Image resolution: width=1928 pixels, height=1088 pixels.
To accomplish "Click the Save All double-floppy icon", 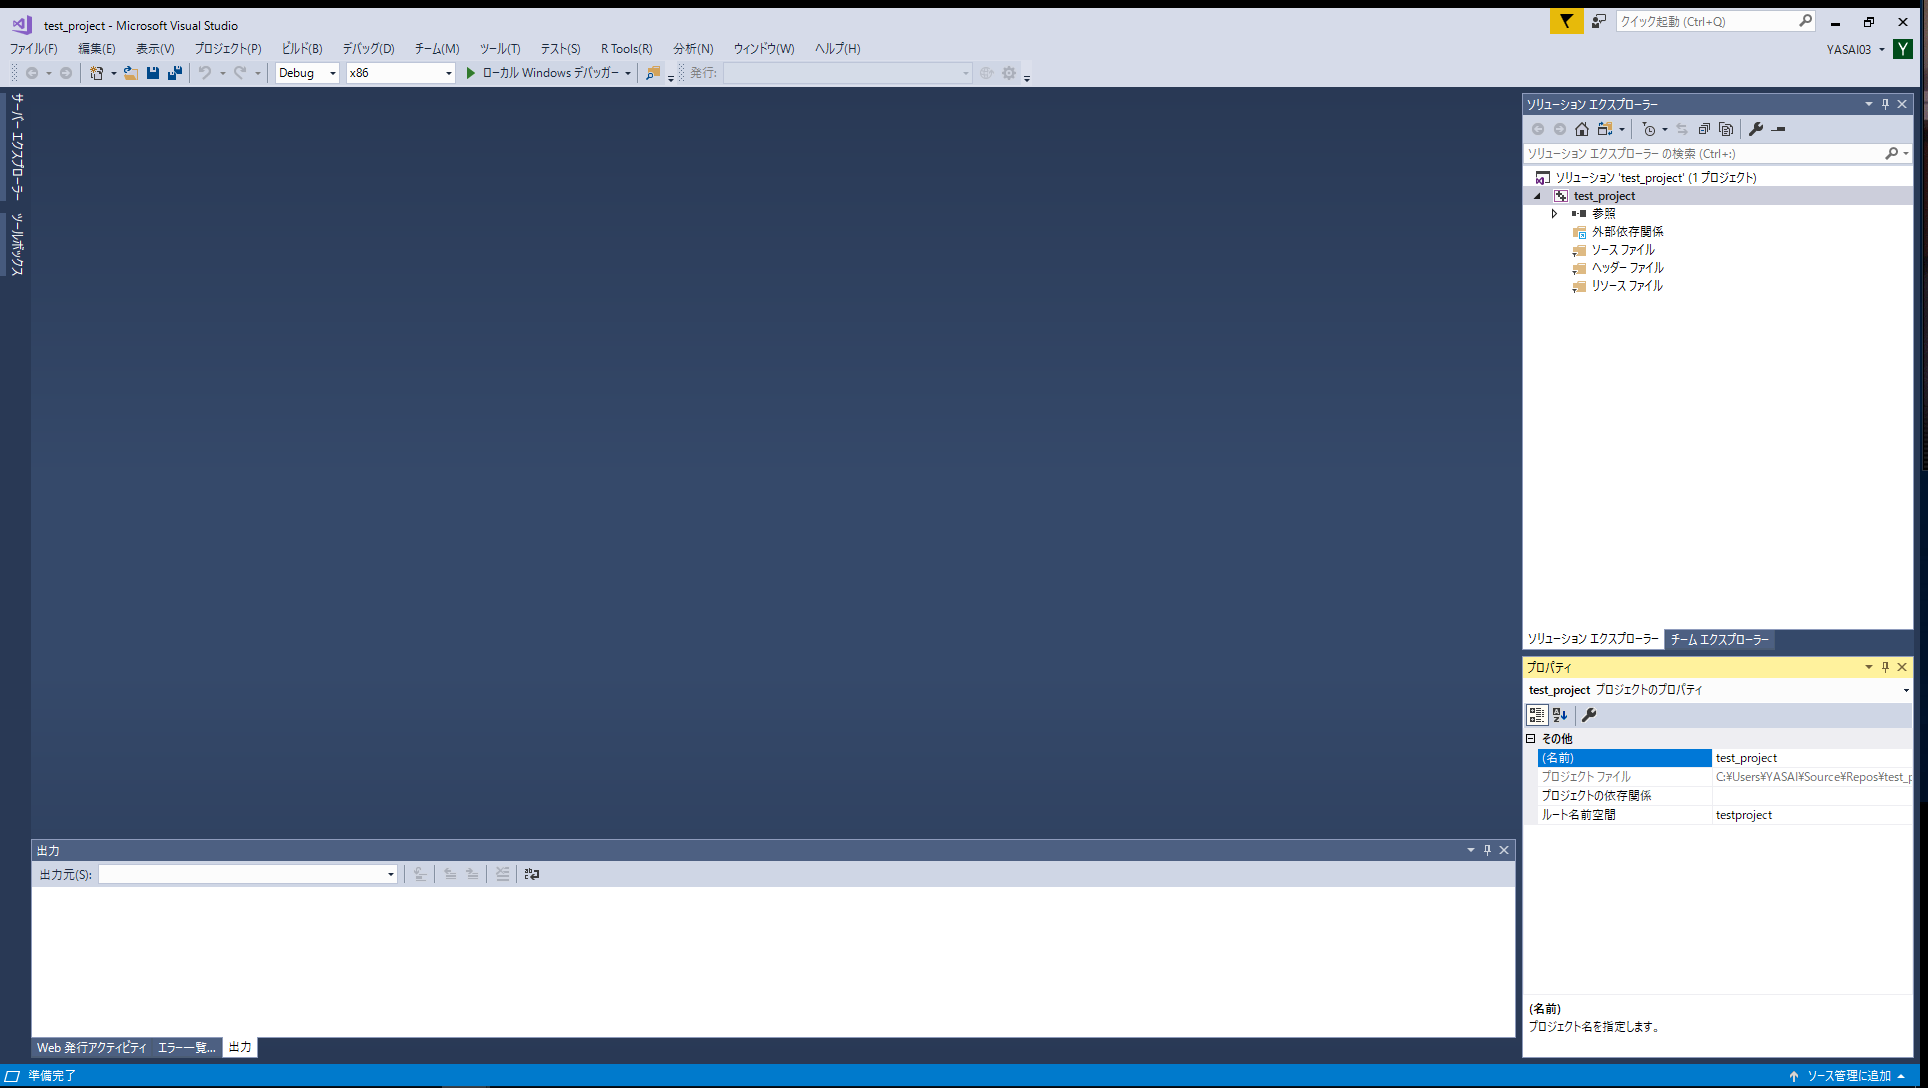I will (175, 73).
